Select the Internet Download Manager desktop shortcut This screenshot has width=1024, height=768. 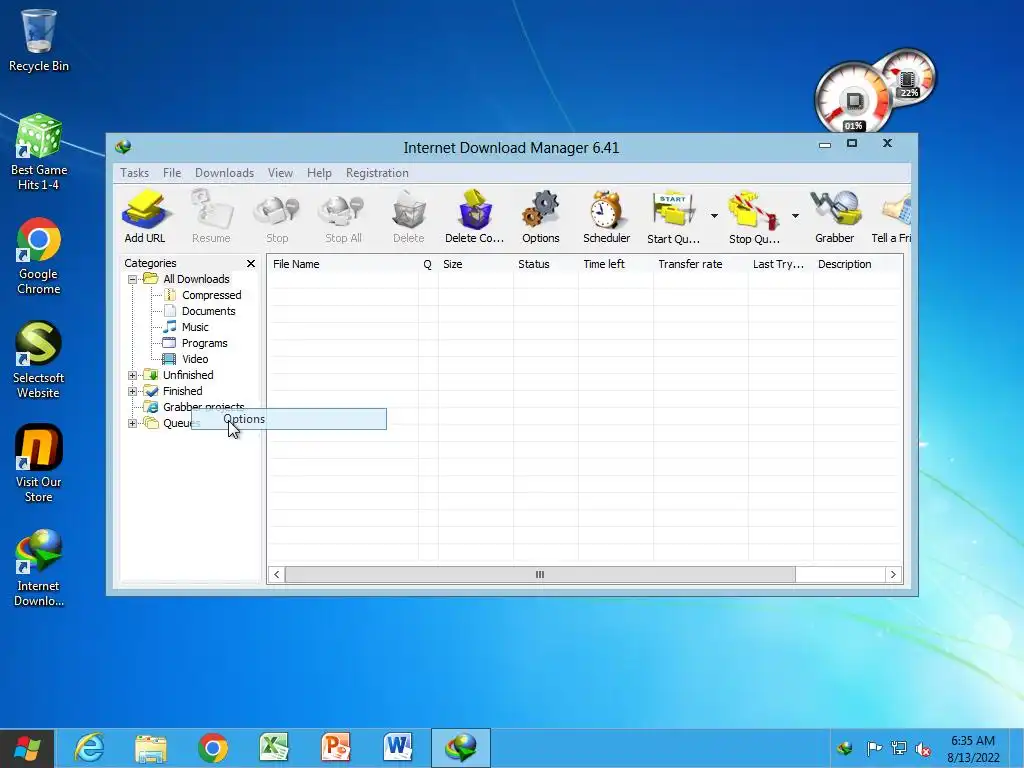(x=39, y=568)
